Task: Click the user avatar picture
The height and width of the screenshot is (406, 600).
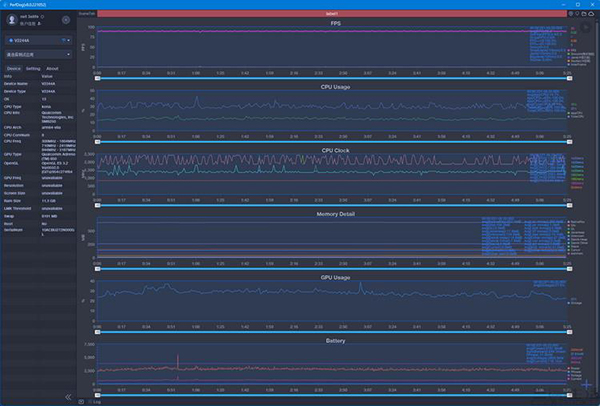Action: point(11,21)
